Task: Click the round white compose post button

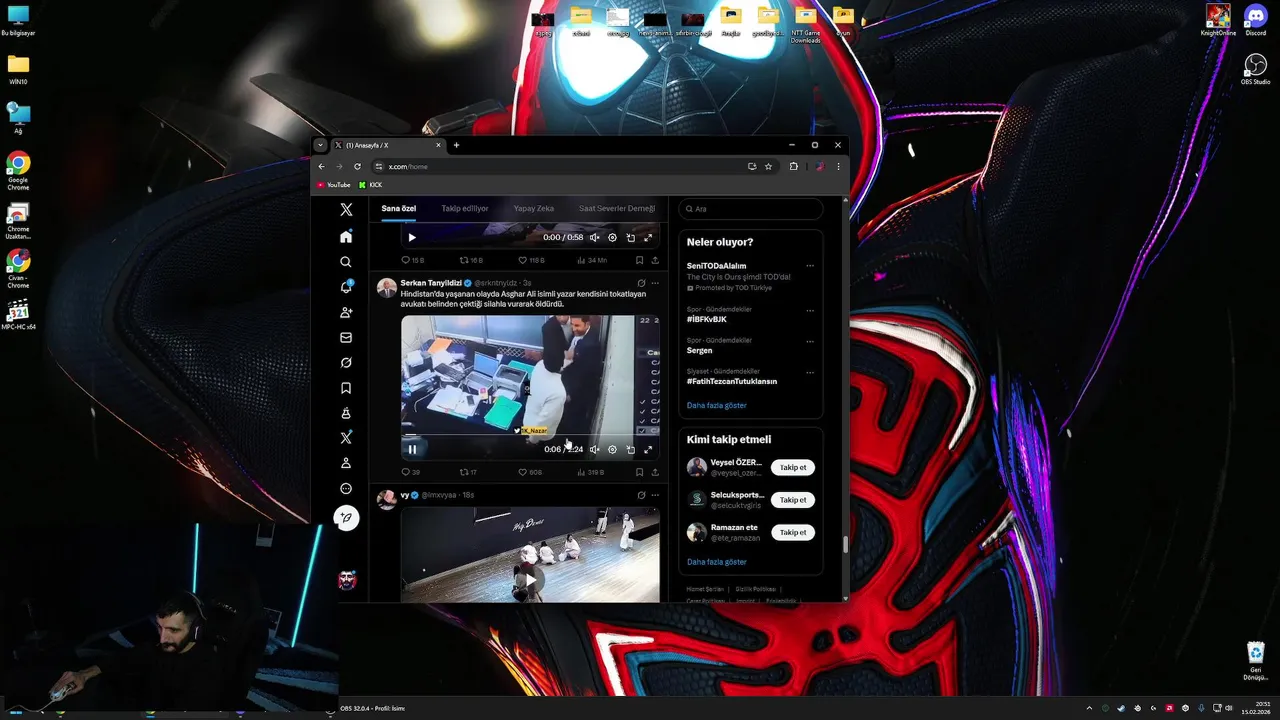Action: click(346, 518)
